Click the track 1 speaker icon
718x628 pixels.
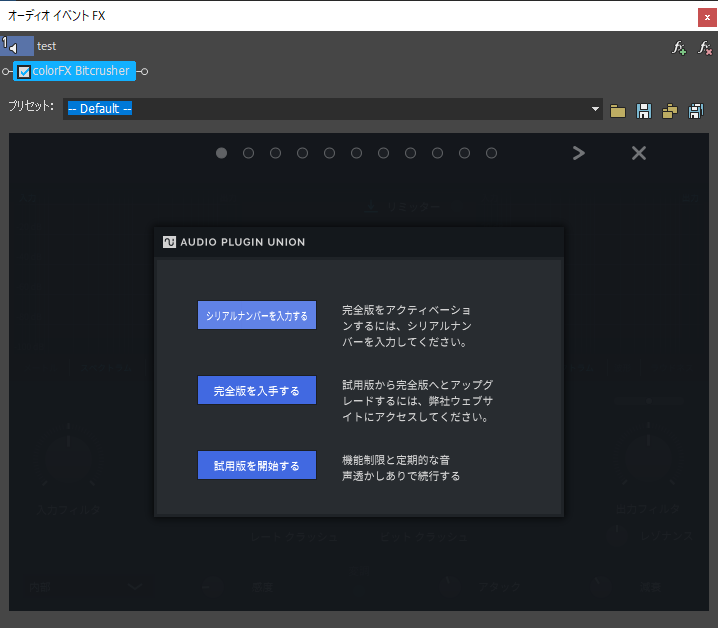(13, 48)
